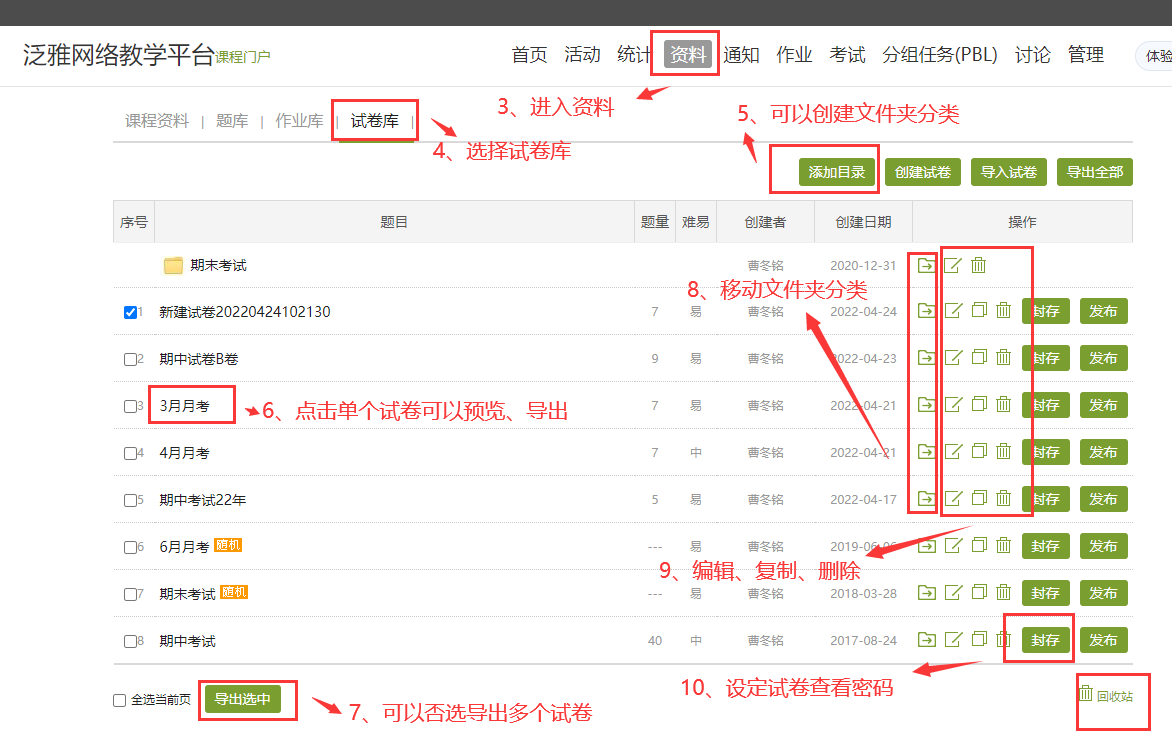
Task: Open 活动 in top navigation
Action: click(x=582, y=55)
